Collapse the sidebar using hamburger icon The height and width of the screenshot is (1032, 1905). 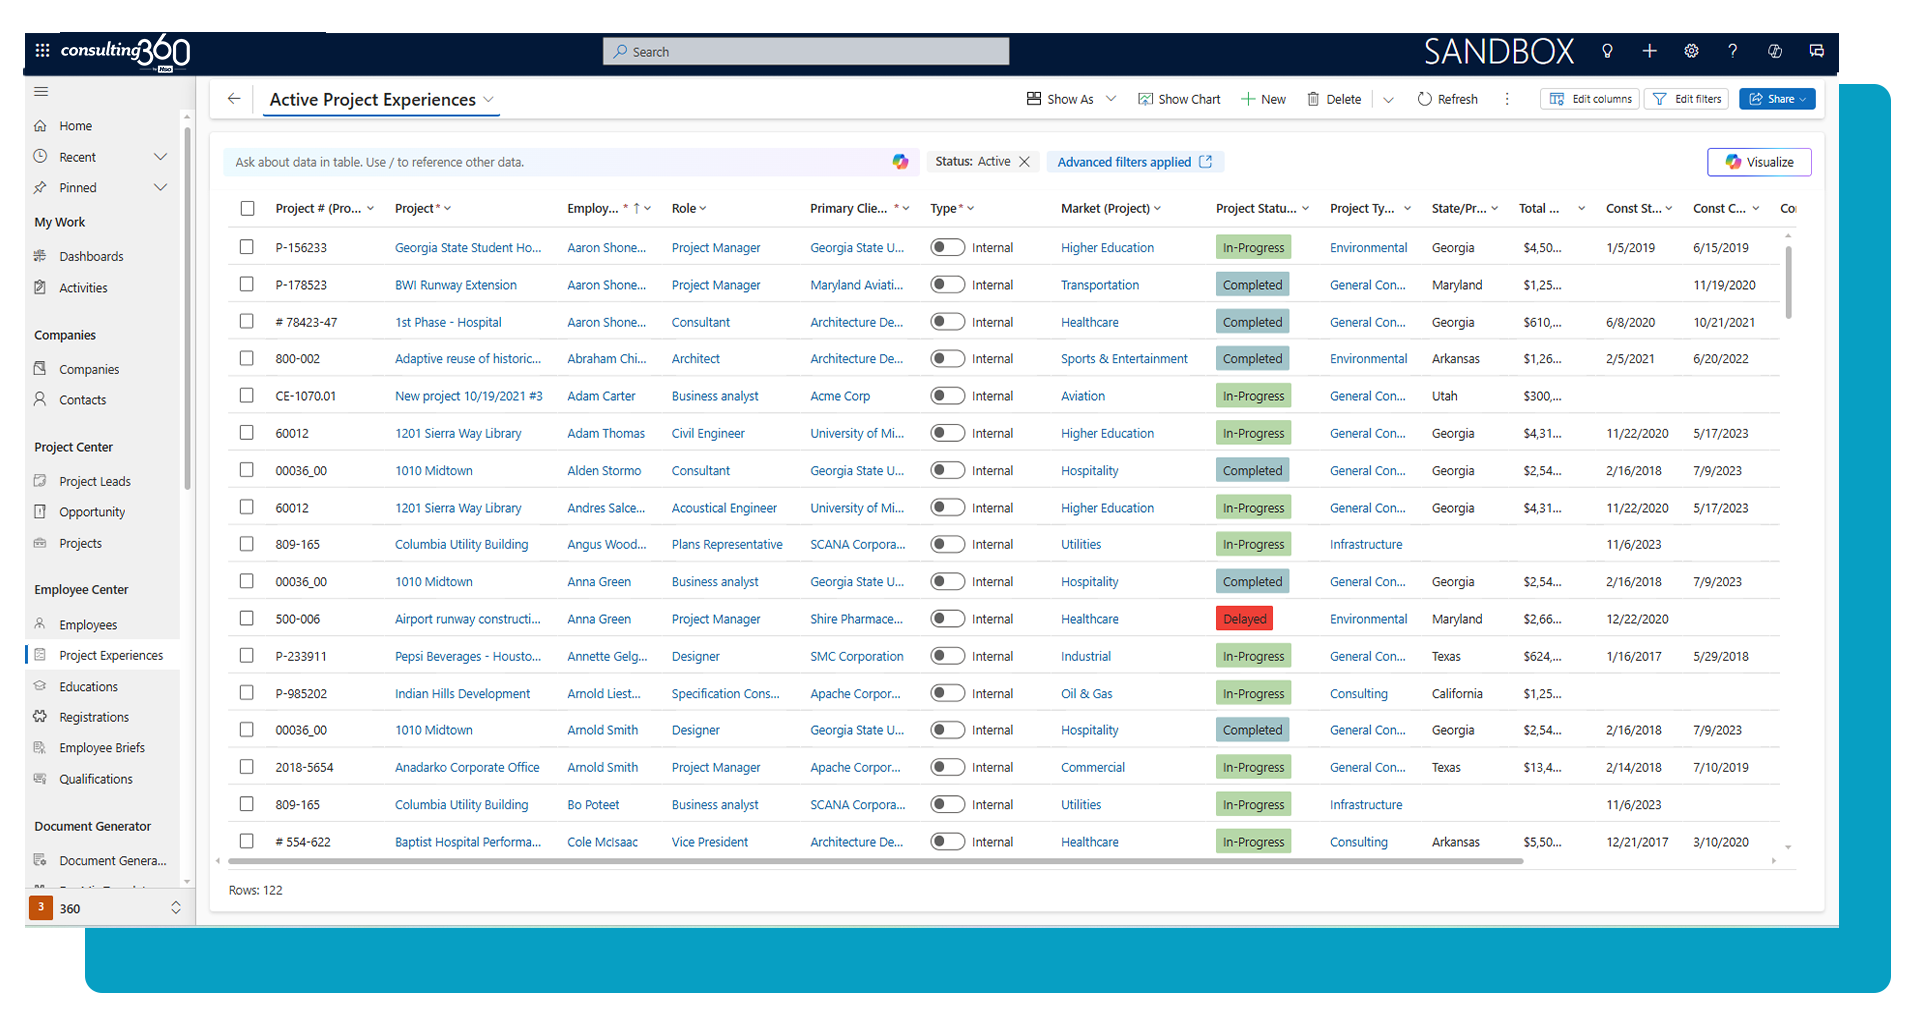[x=41, y=92]
